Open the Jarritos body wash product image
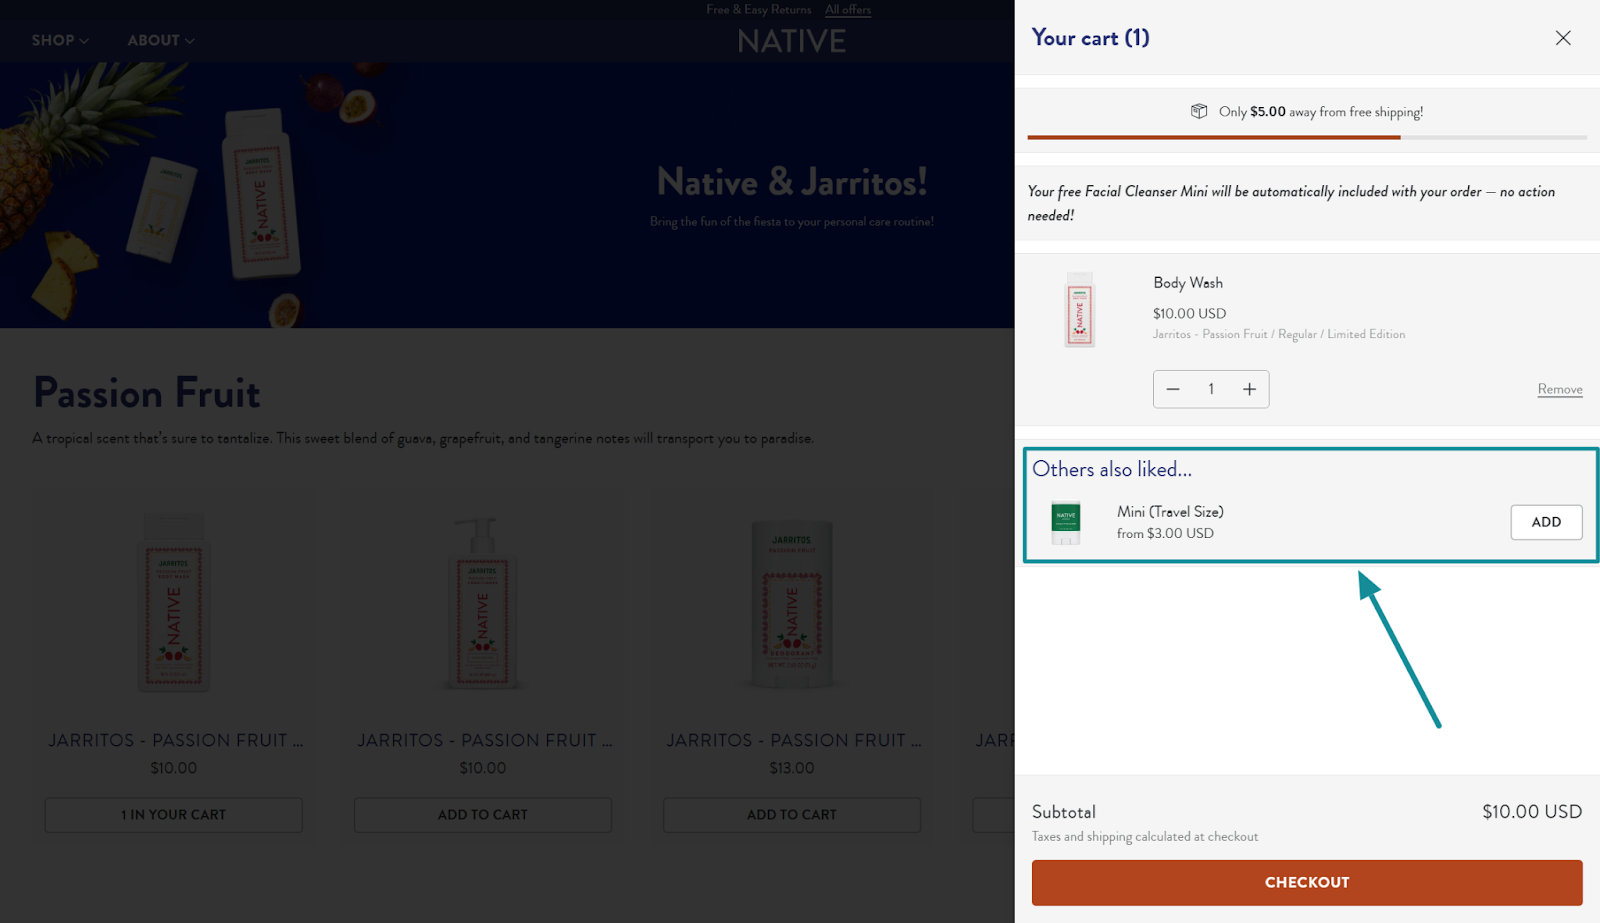Image resolution: width=1600 pixels, height=923 pixels. coord(174,602)
